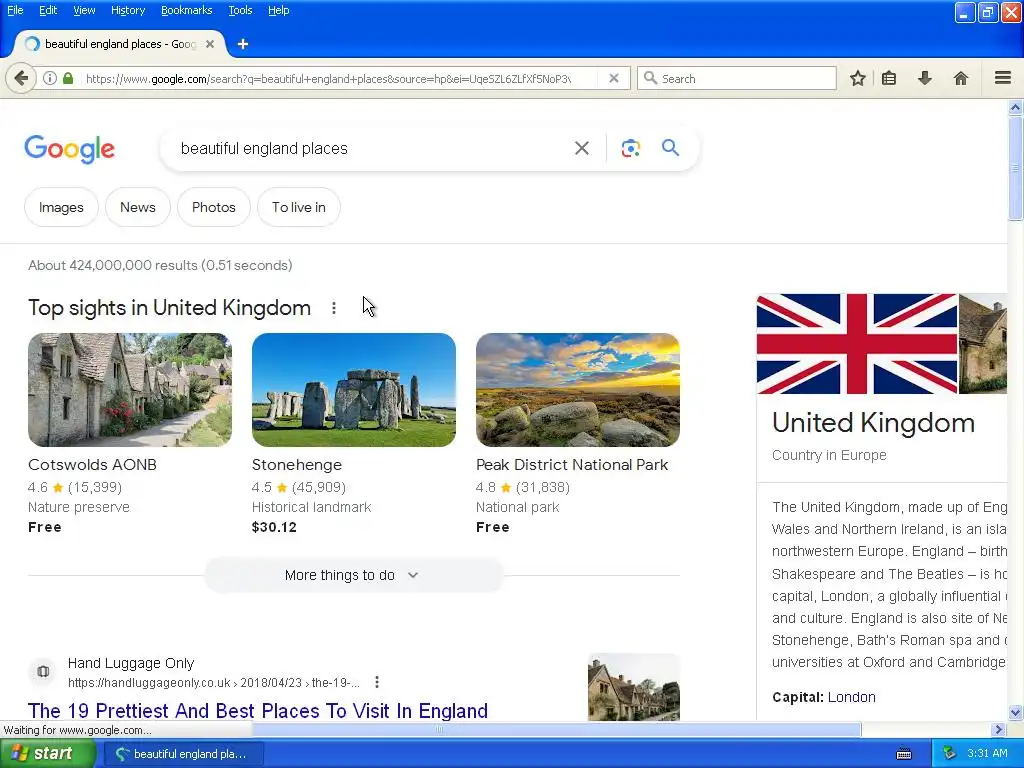The image size is (1024, 768).
Task: Open the Edit menu
Action: (48, 10)
